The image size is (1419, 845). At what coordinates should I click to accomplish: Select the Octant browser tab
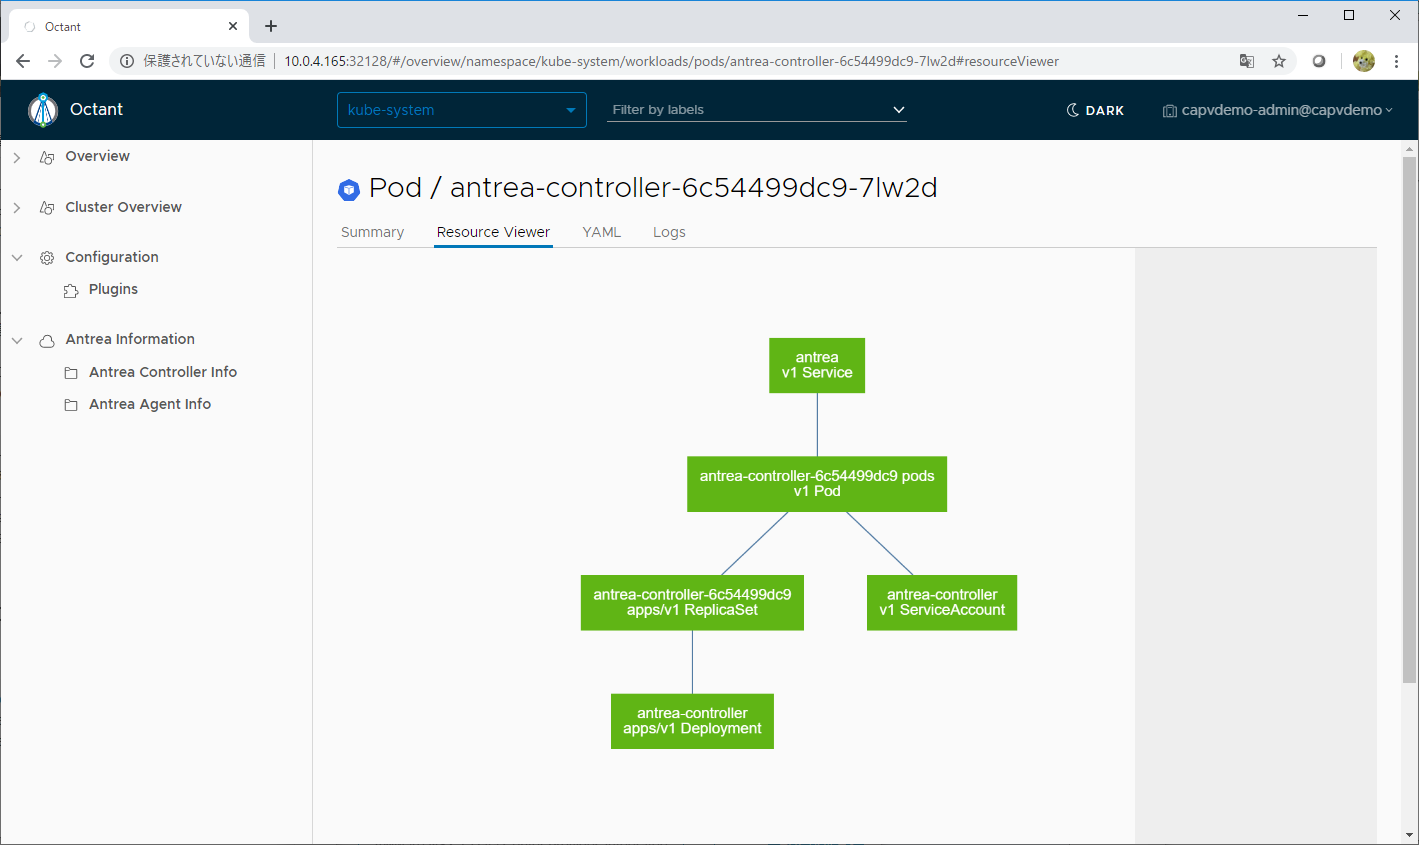(x=130, y=26)
